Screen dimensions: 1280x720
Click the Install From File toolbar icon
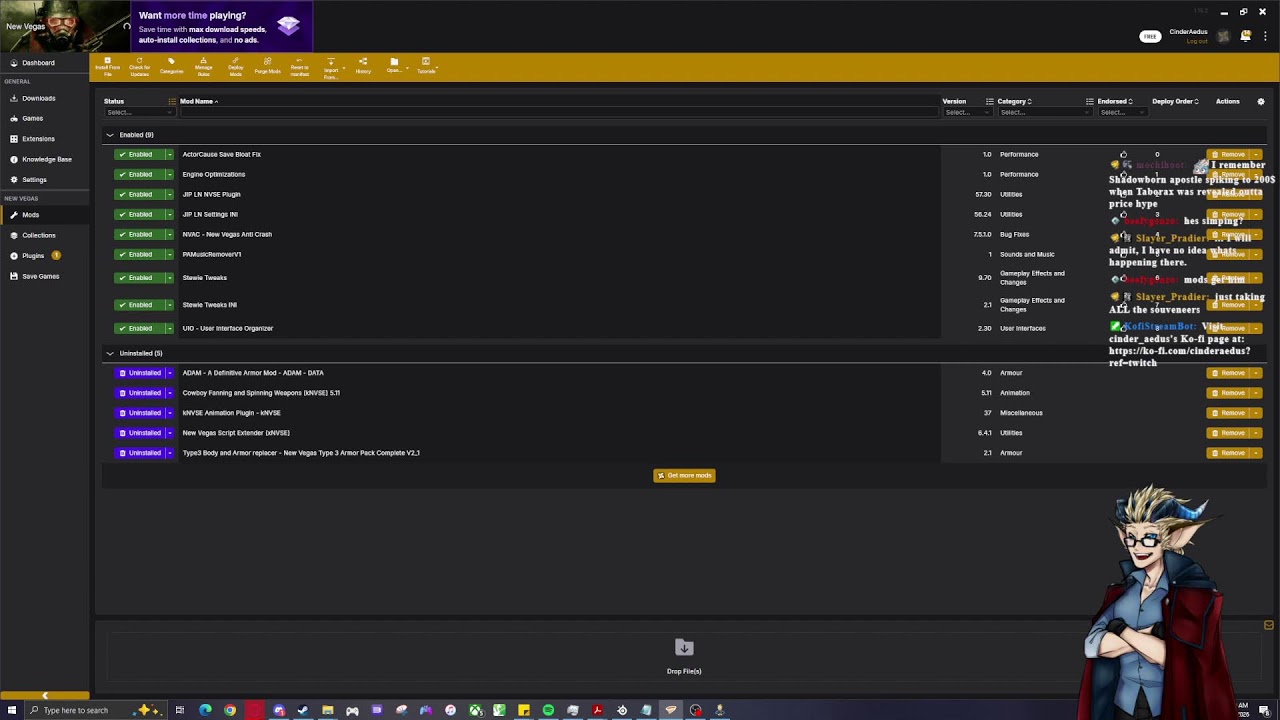[107, 66]
